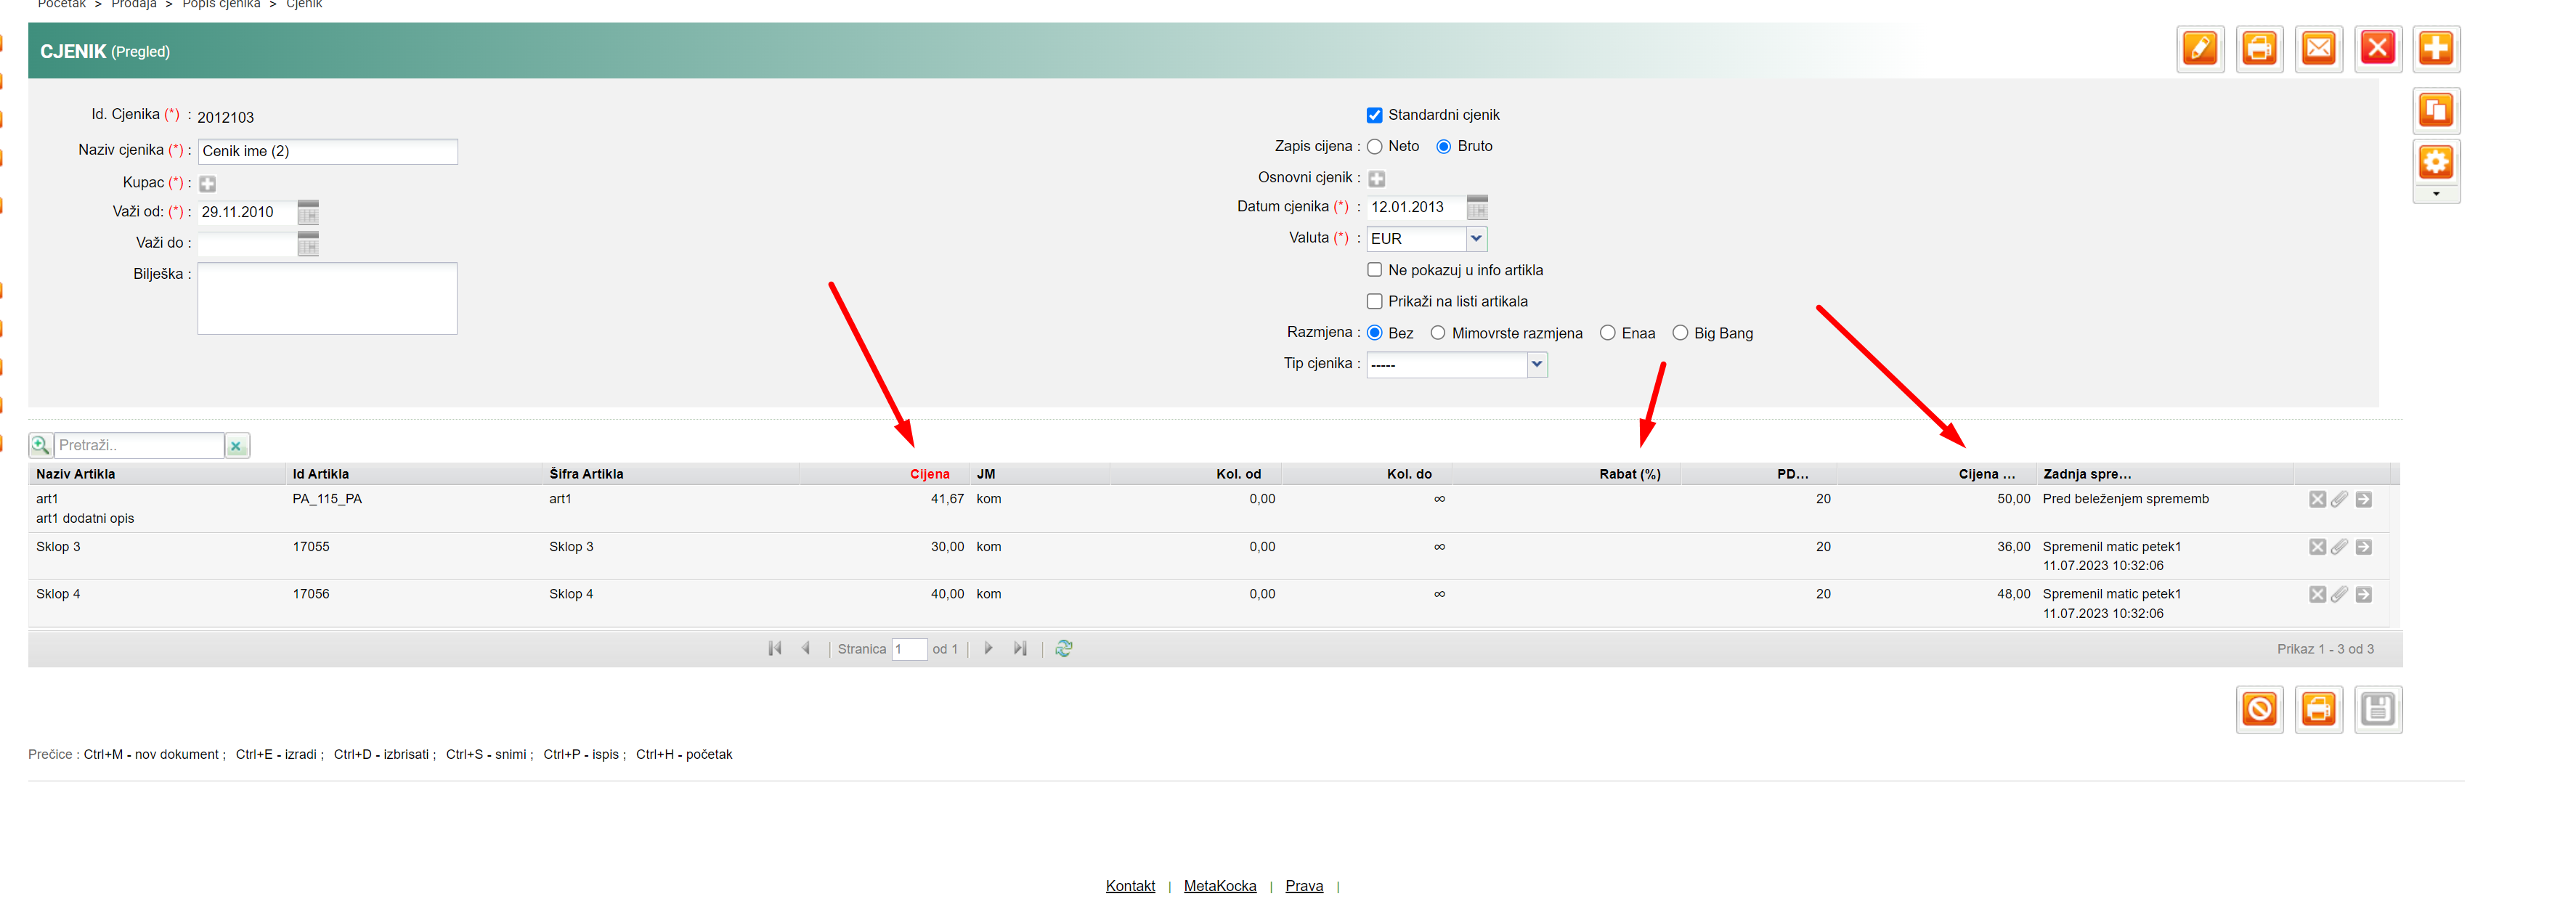Click the bottom floppy disk save icon

pyautogui.click(x=2377, y=710)
